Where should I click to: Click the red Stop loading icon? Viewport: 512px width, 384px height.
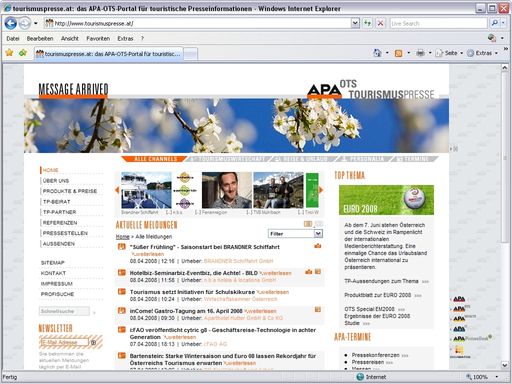click(x=380, y=23)
